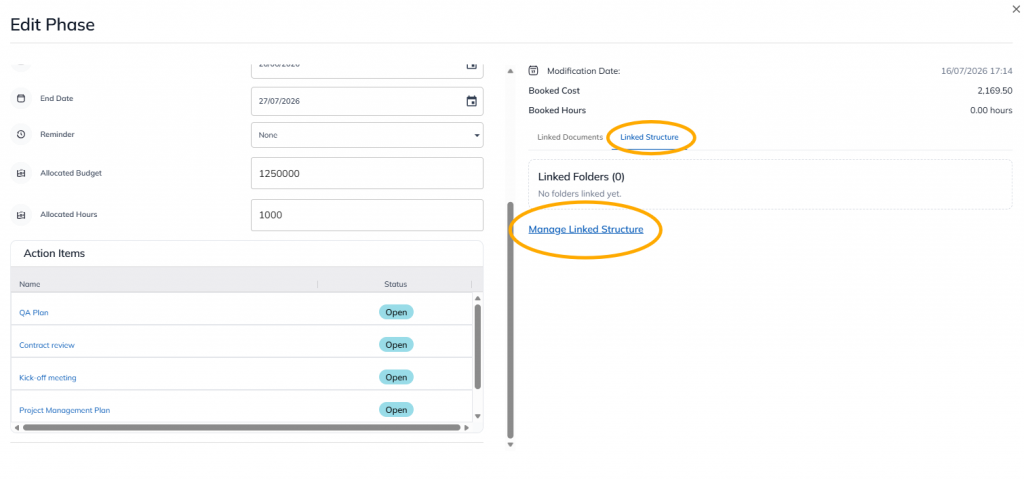Click Action Items scroll-down arrow
The image size is (1024, 480).
coord(477,416)
